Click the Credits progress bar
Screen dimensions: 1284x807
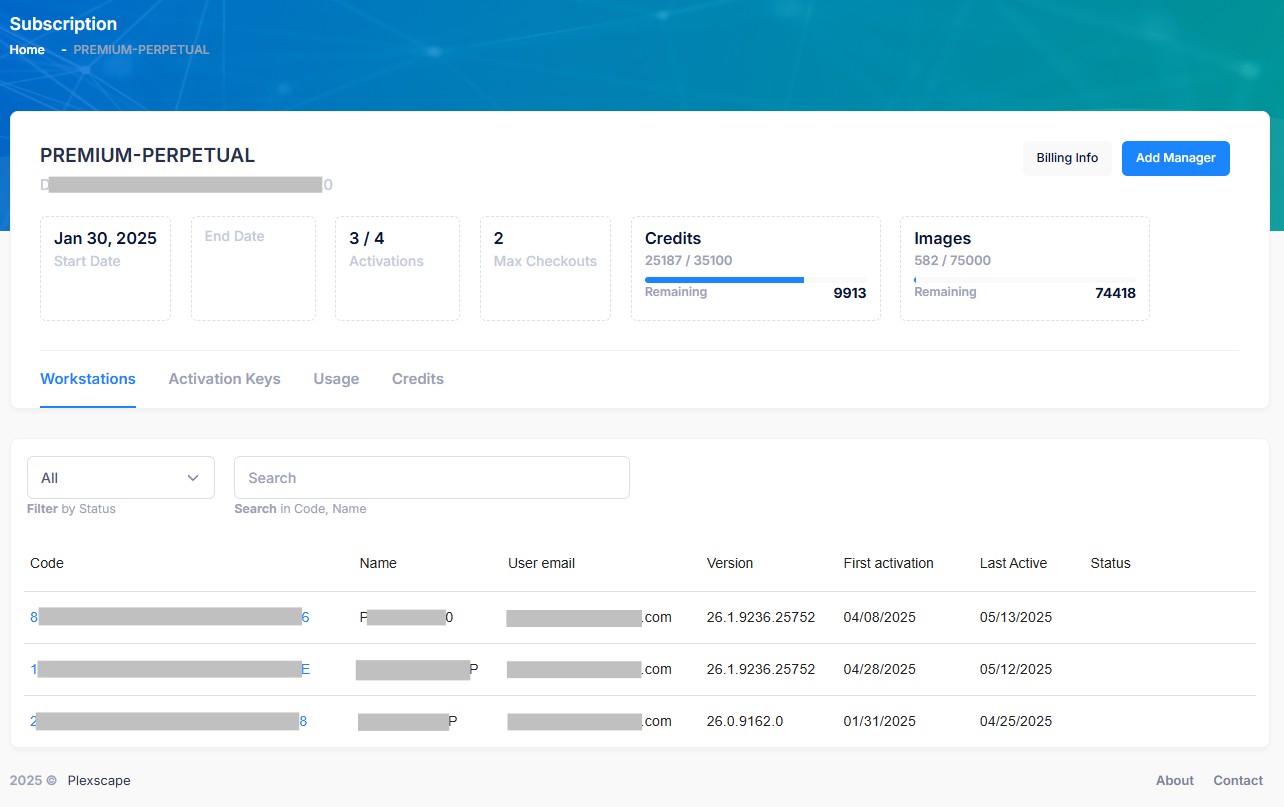[x=755, y=280]
